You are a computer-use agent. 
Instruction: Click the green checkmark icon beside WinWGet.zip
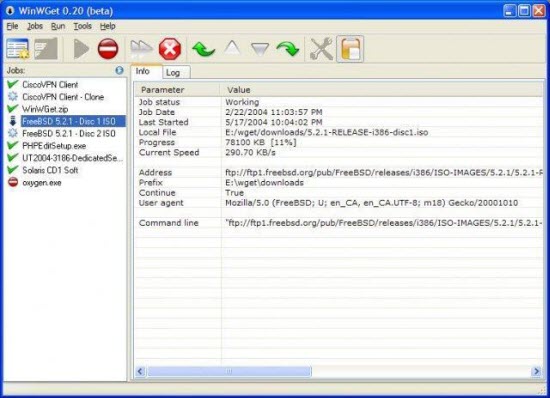tap(13, 108)
